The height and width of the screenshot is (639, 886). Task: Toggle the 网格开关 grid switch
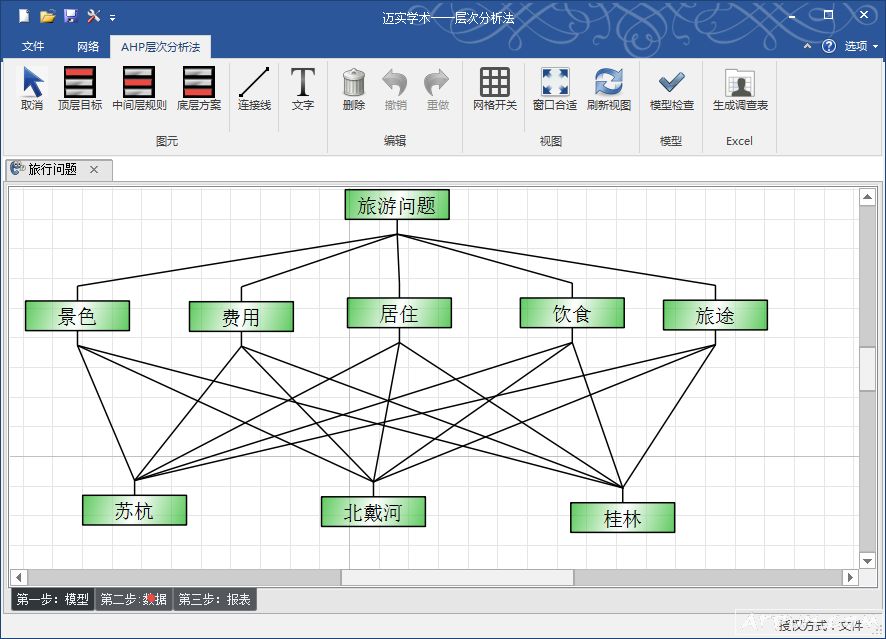tap(495, 88)
